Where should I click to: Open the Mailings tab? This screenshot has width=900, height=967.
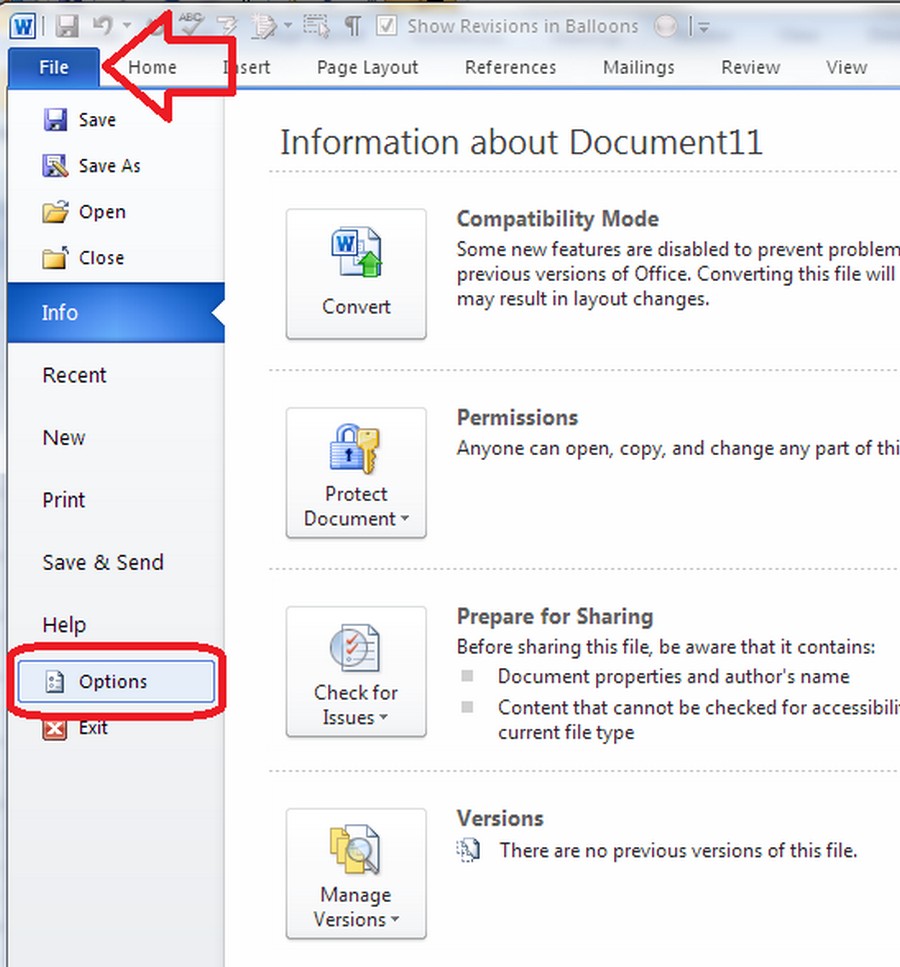click(638, 67)
